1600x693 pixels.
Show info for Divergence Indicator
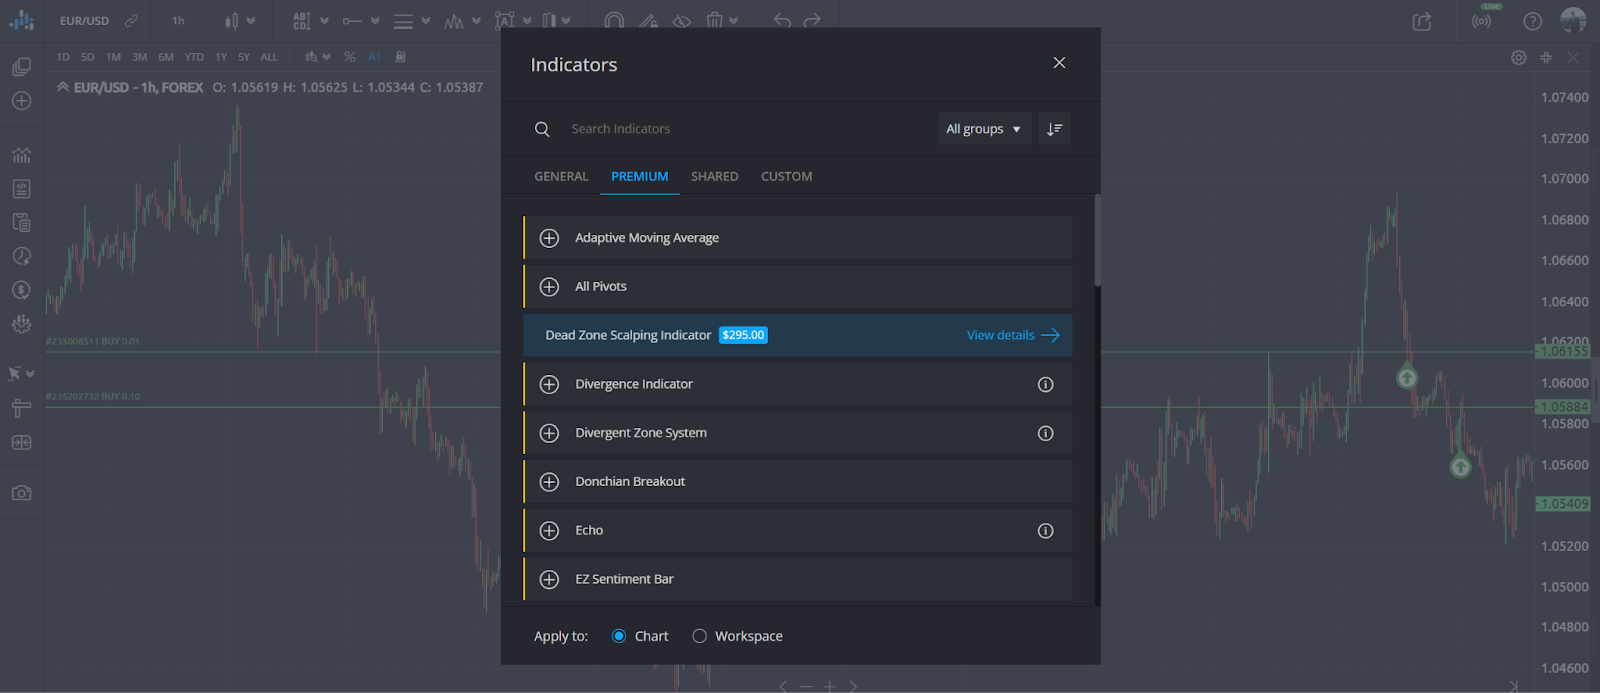tap(1045, 384)
